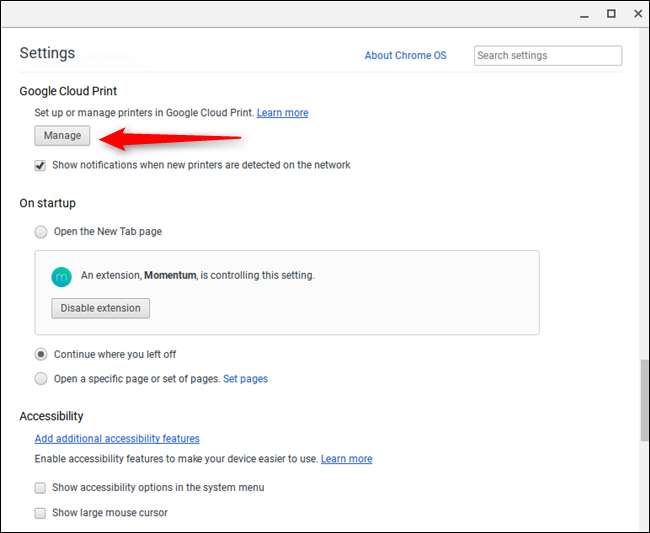
Task: Maximize the Settings window
Action: [x=611, y=14]
